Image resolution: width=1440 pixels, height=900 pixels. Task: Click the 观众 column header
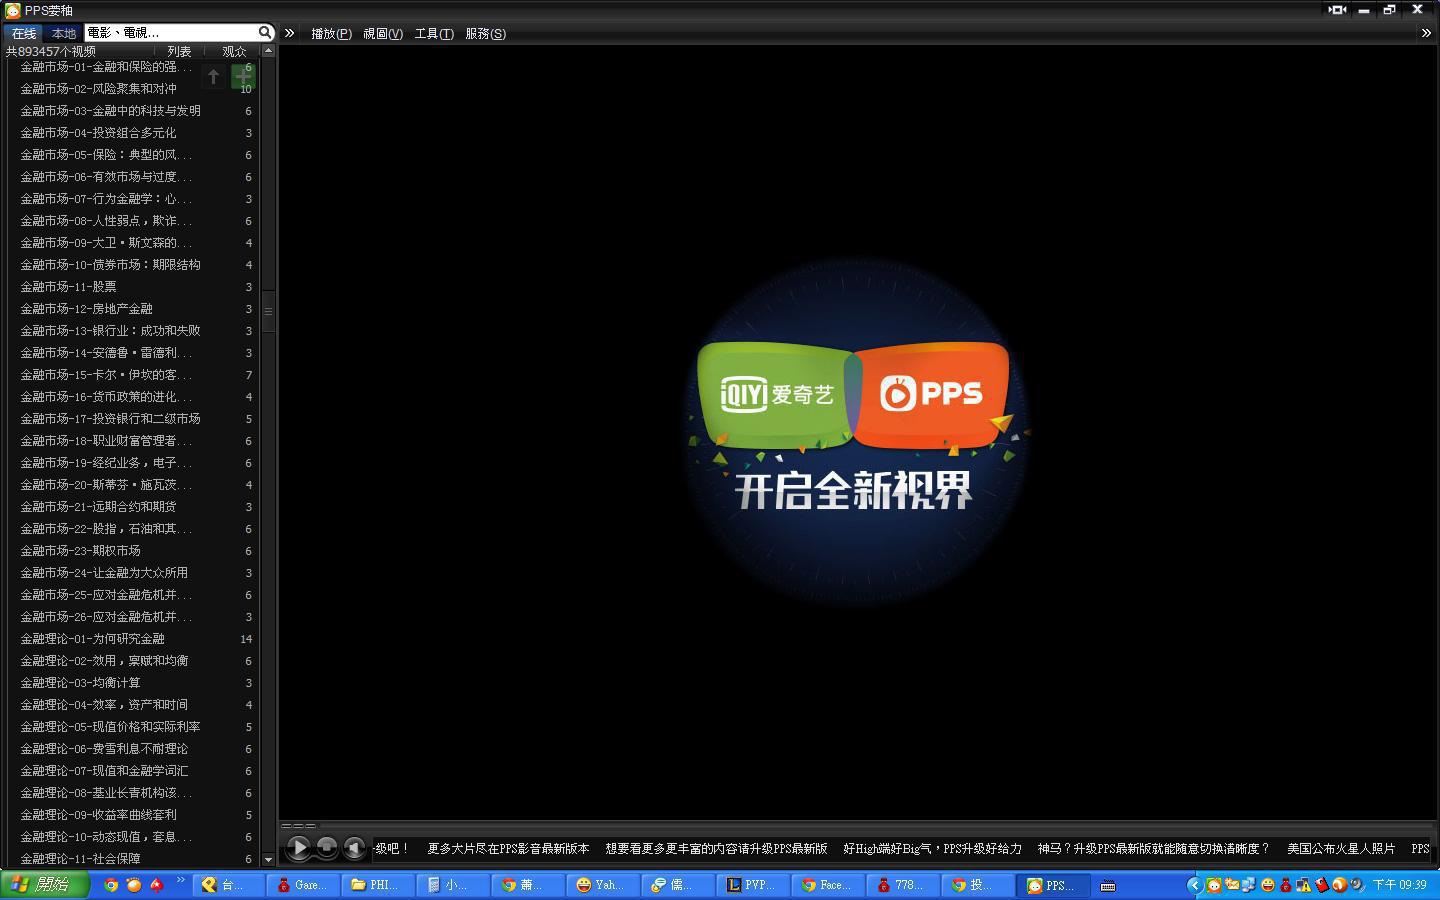(x=234, y=51)
